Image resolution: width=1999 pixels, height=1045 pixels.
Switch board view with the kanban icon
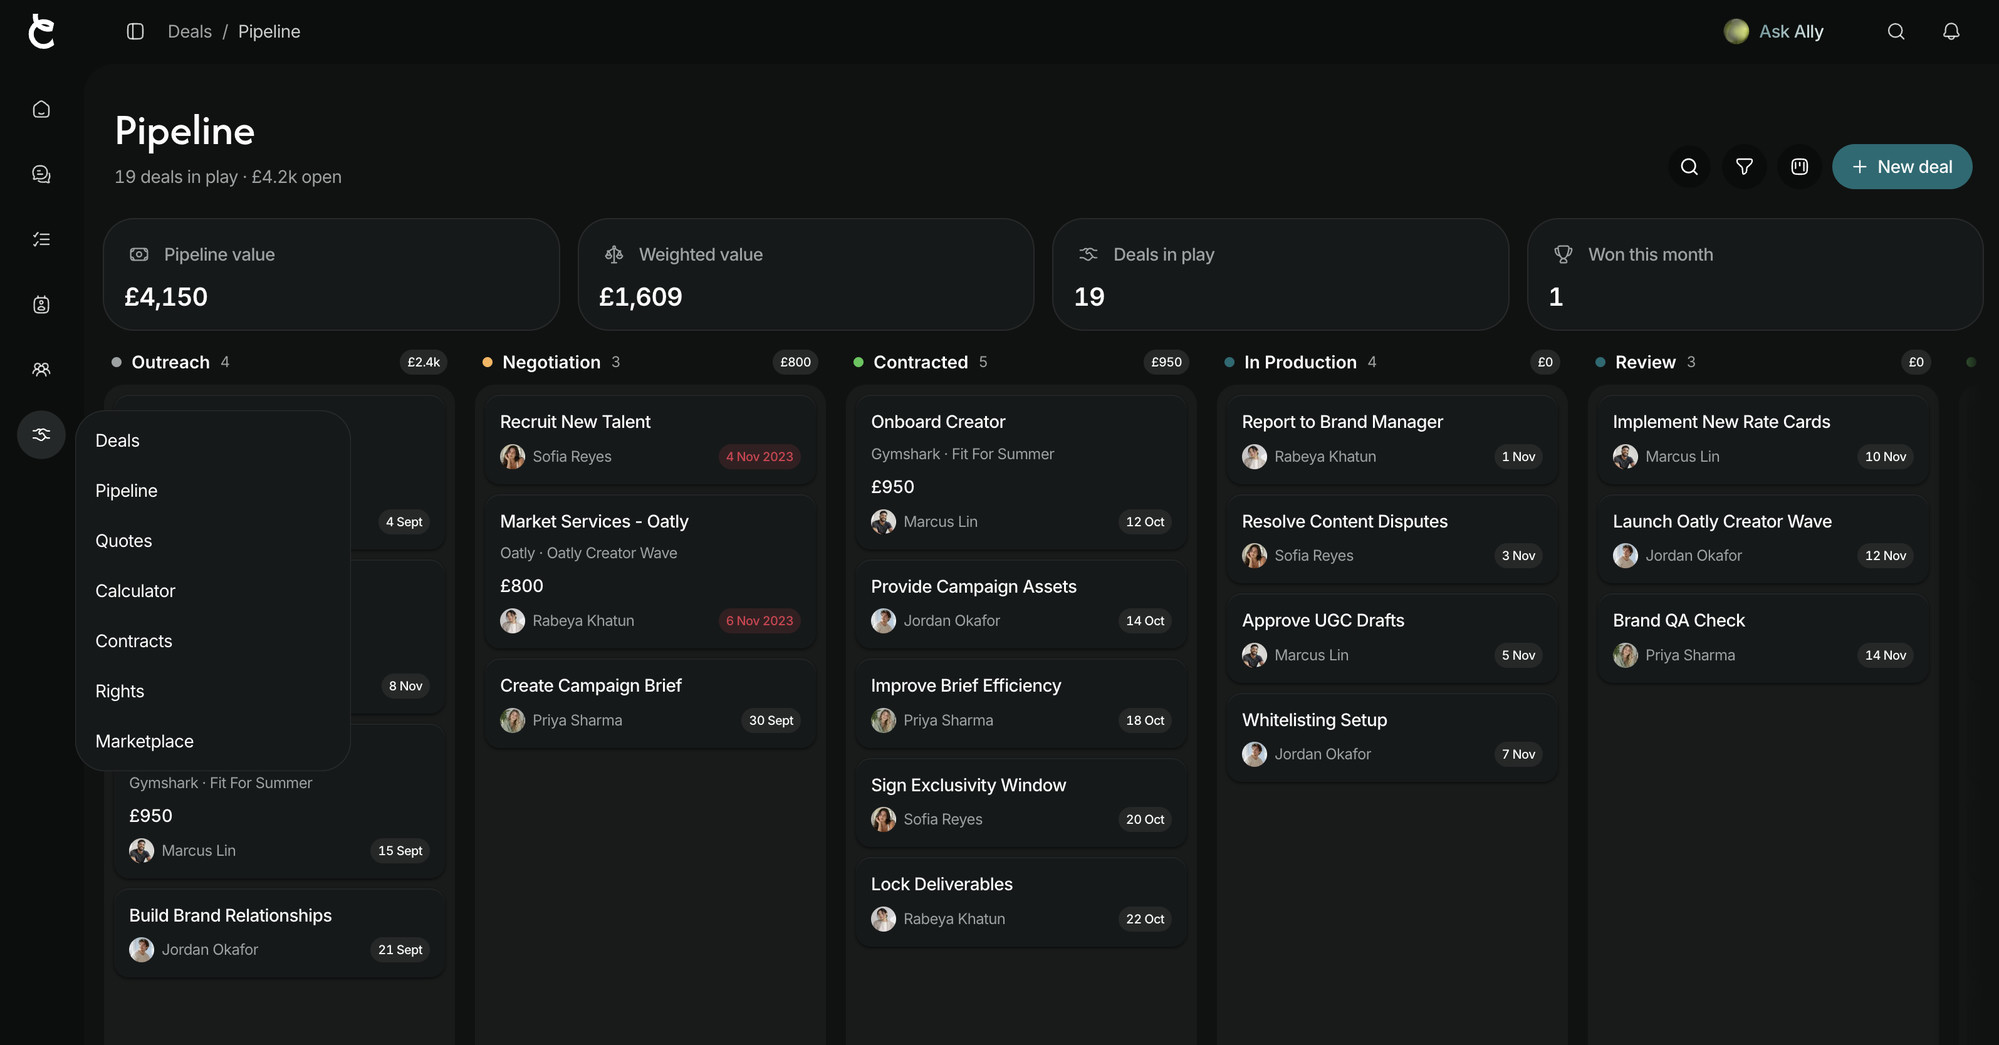[x=1799, y=167]
